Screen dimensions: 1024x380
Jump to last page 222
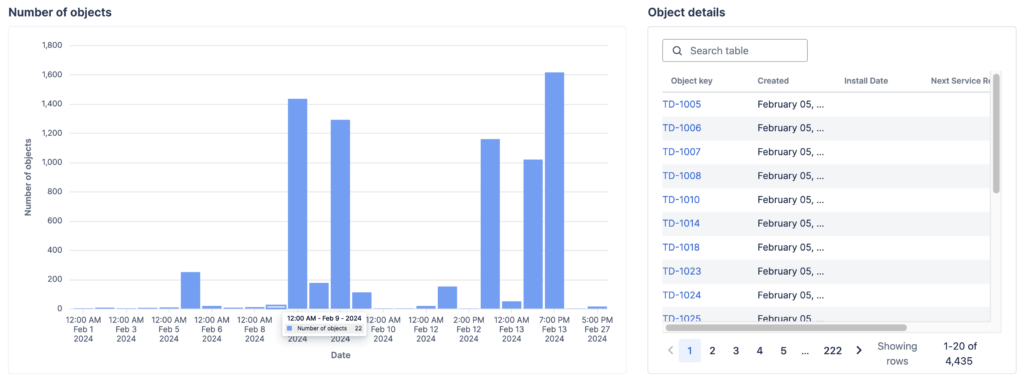coord(833,351)
